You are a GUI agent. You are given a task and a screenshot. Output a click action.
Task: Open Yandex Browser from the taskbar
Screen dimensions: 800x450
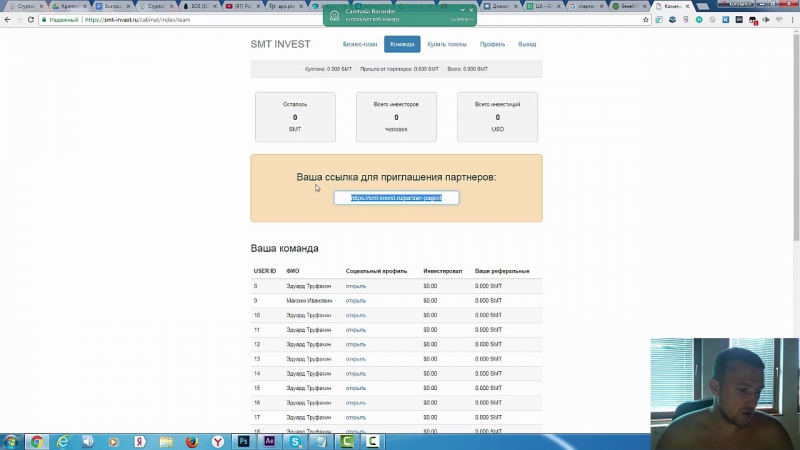click(x=218, y=441)
